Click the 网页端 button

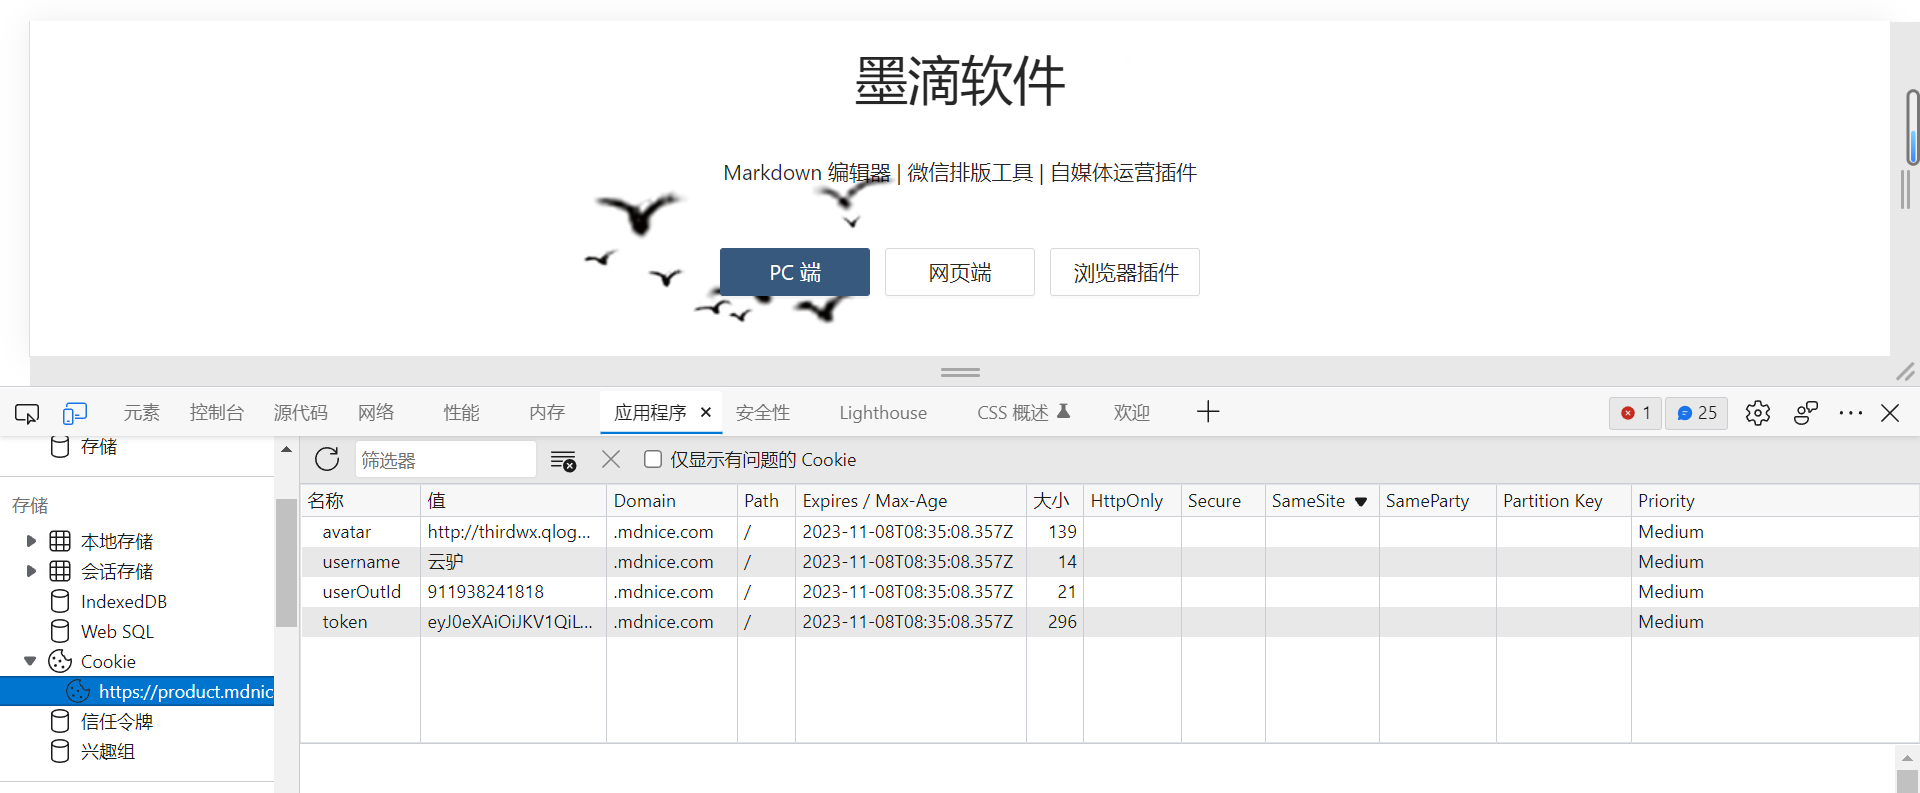(960, 272)
